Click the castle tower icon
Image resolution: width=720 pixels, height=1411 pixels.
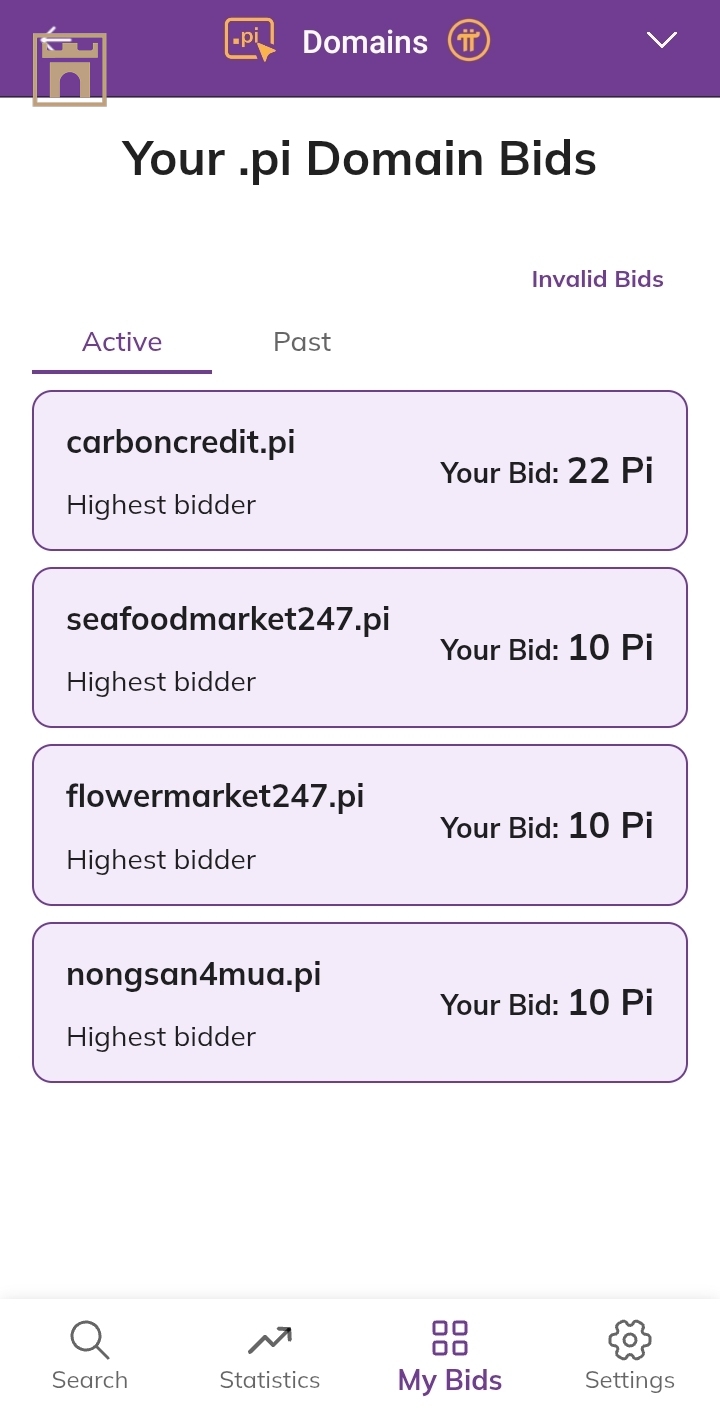[70, 72]
